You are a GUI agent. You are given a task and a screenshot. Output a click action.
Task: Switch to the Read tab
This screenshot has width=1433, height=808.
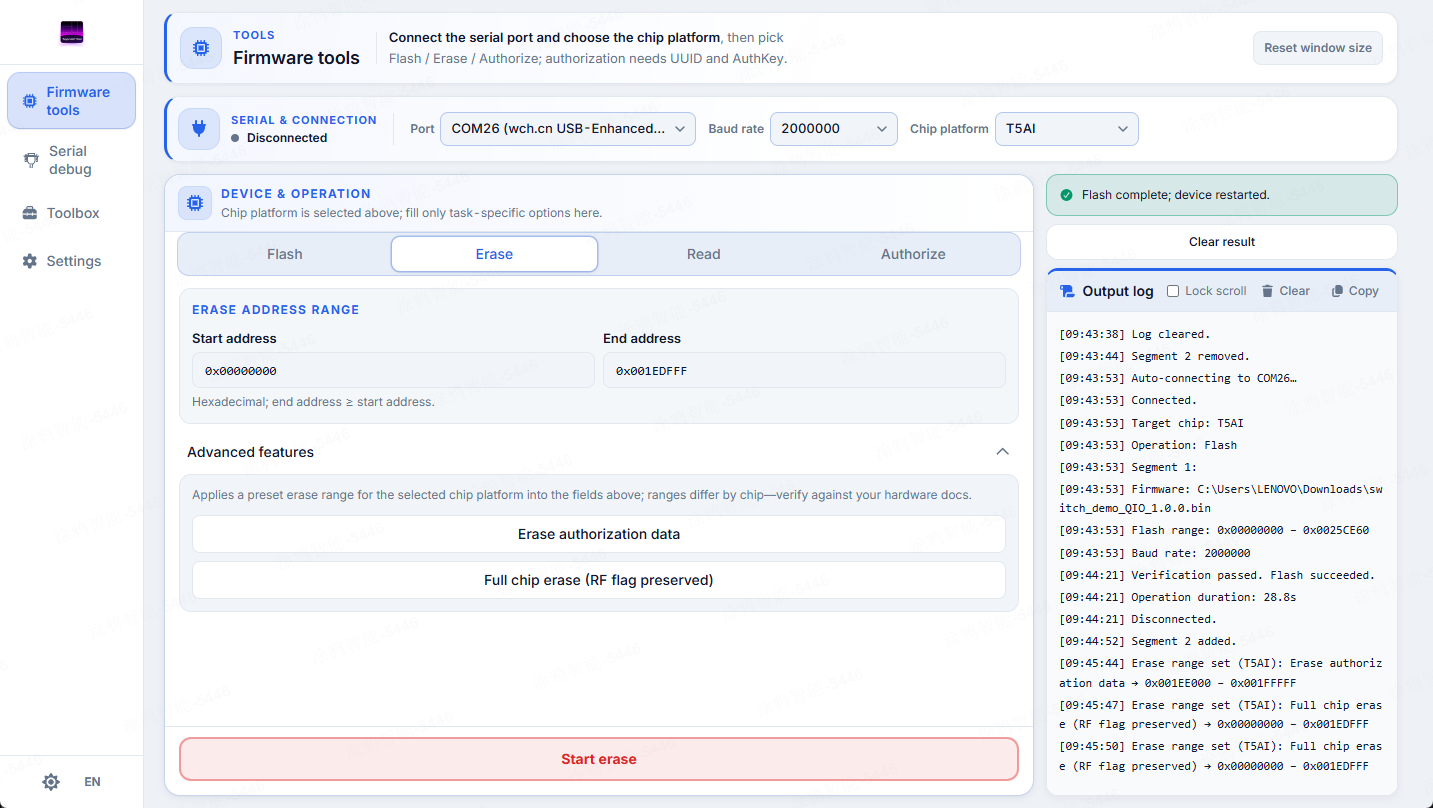tap(704, 254)
